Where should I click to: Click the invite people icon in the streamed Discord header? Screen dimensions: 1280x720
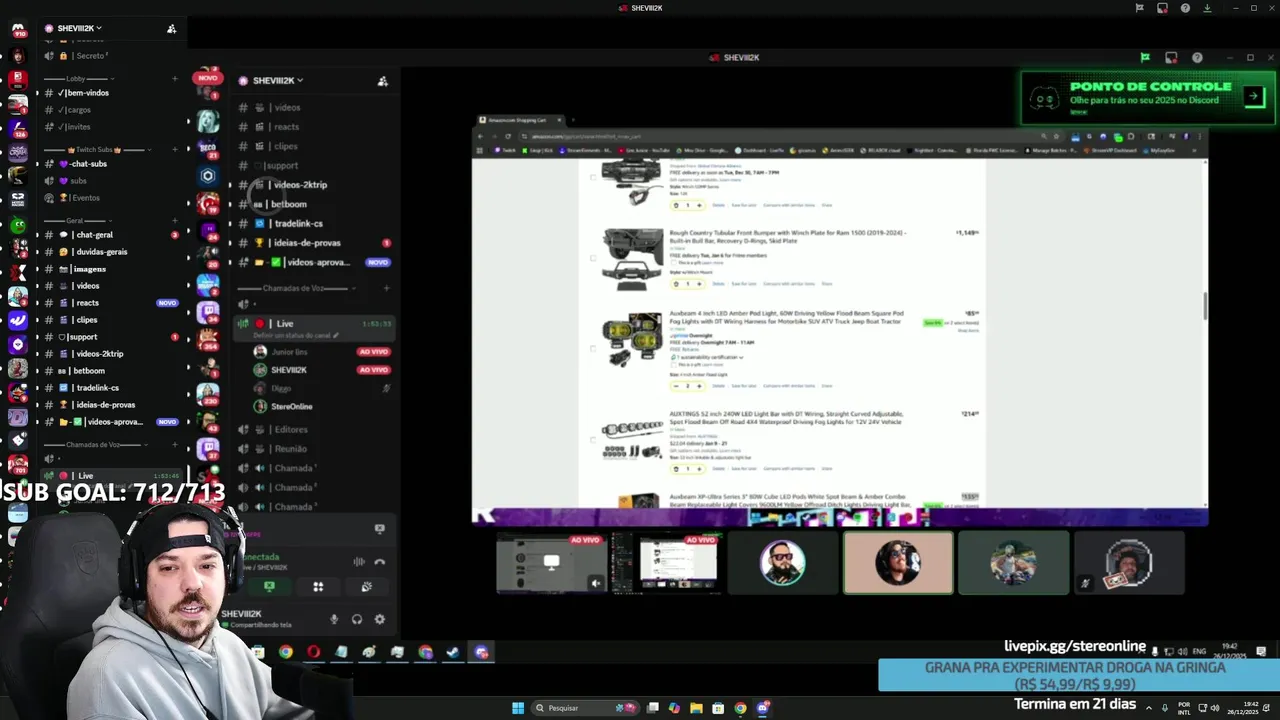pos(382,81)
